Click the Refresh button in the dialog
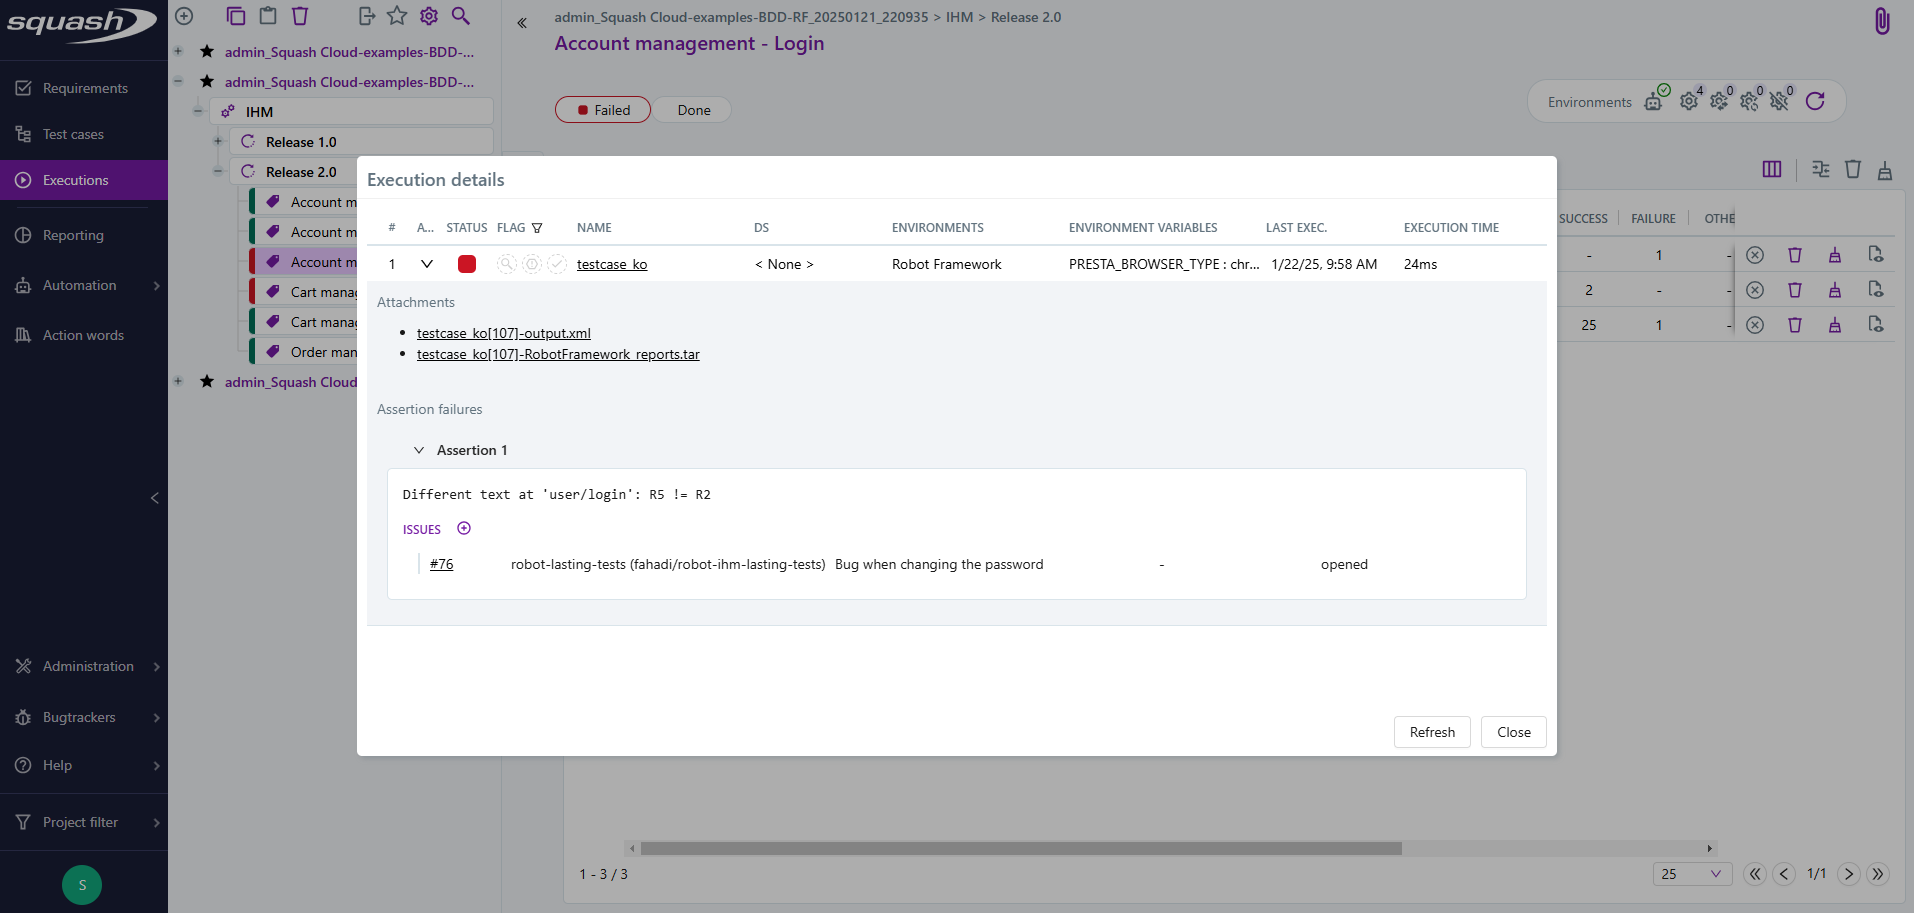Viewport: 1914px width, 913px height. (x=1431, y=731)
